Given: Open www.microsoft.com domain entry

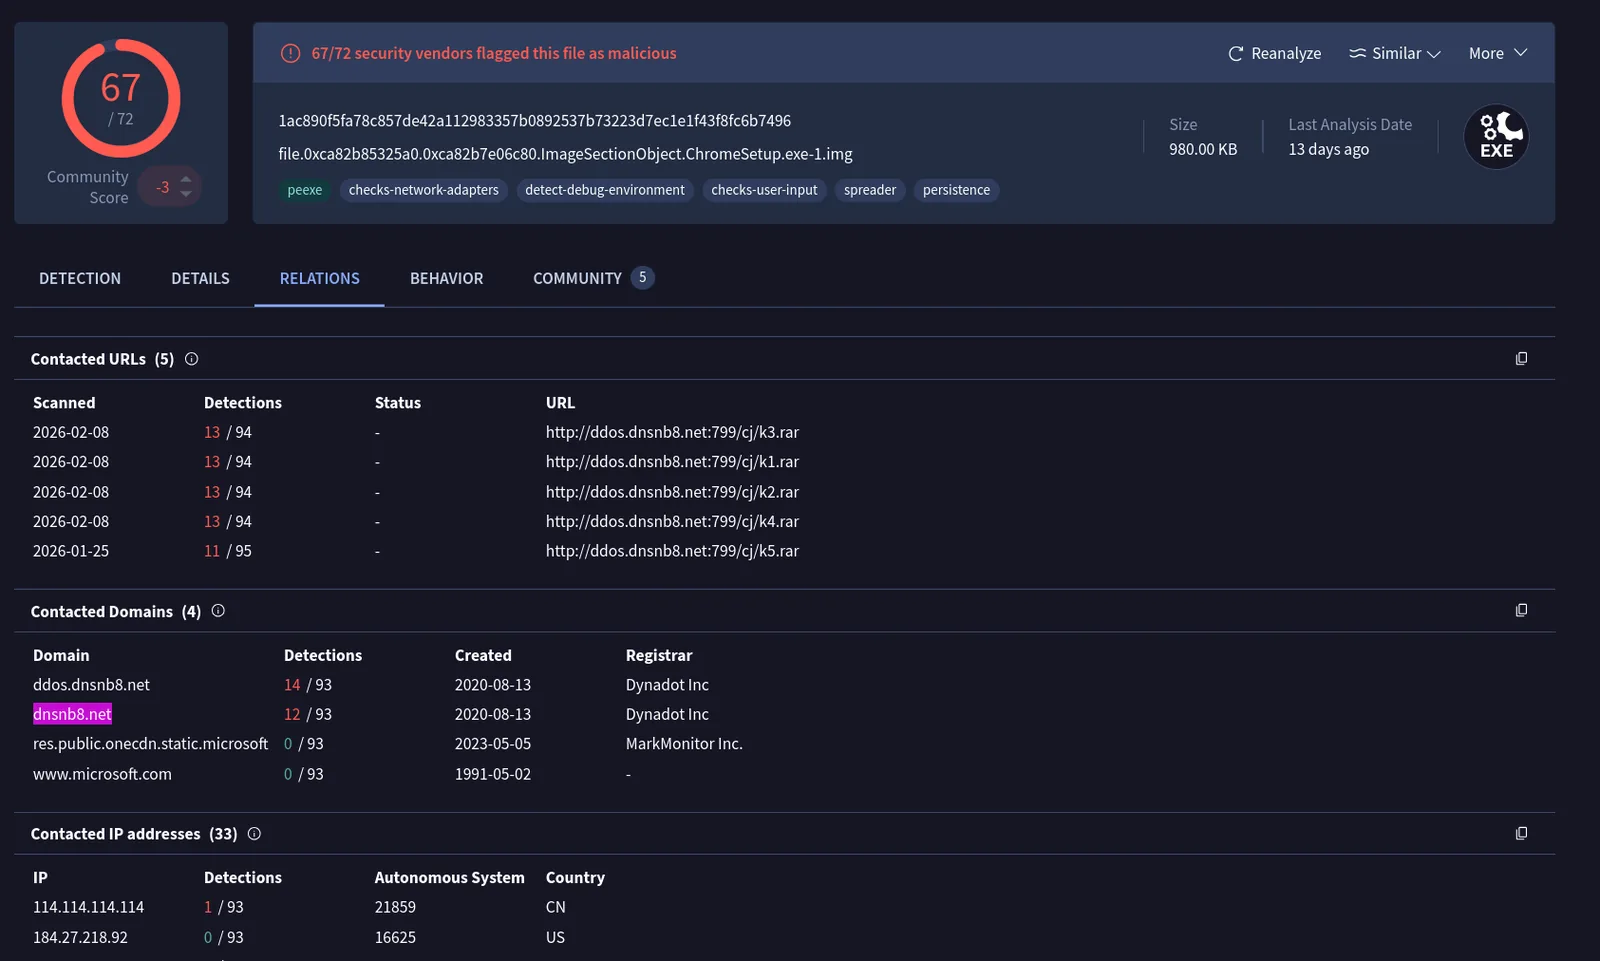Looking at the screenshot, I should click(102, 774).
